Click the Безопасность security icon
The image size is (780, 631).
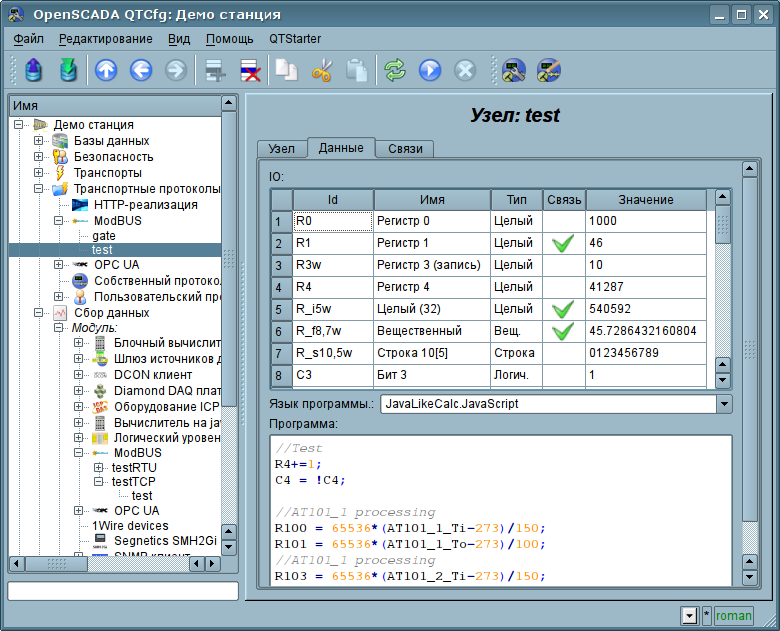tap(60, 157)
